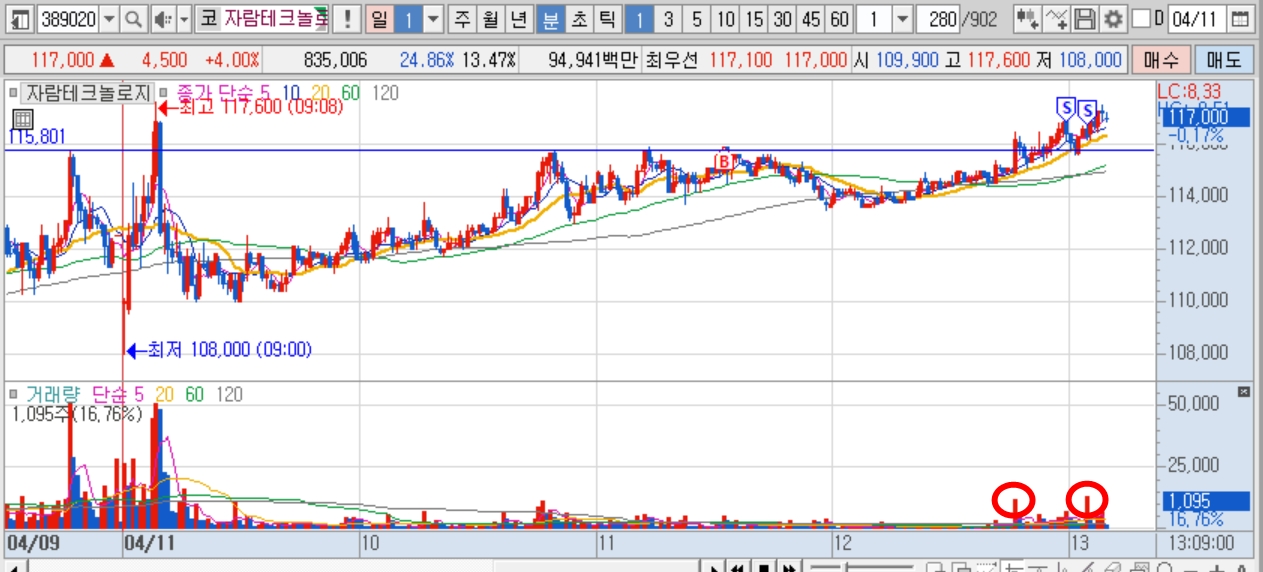This screenshot has width=1263, height=572.
Task: Click the stock name field 자람테크놀
Action: click(x=274, y=18)
